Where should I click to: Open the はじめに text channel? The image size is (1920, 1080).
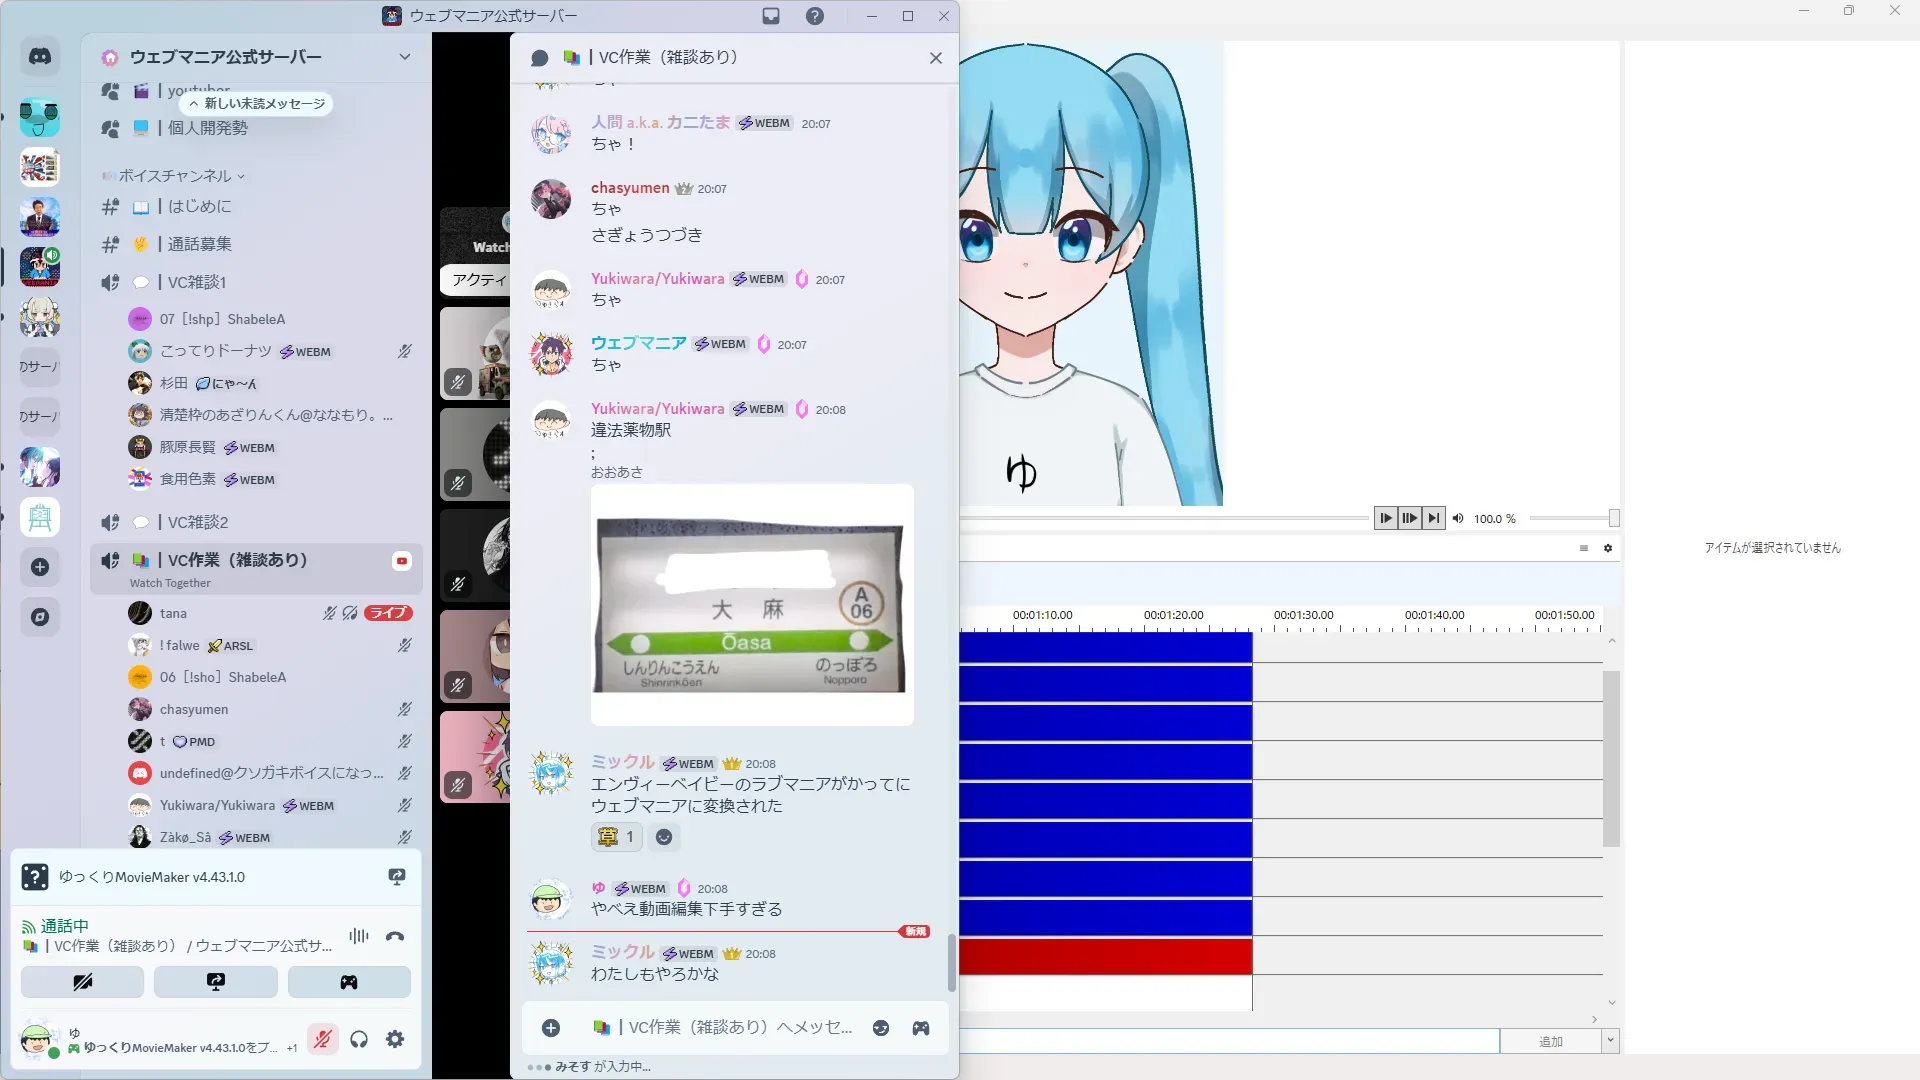point(199,207)
